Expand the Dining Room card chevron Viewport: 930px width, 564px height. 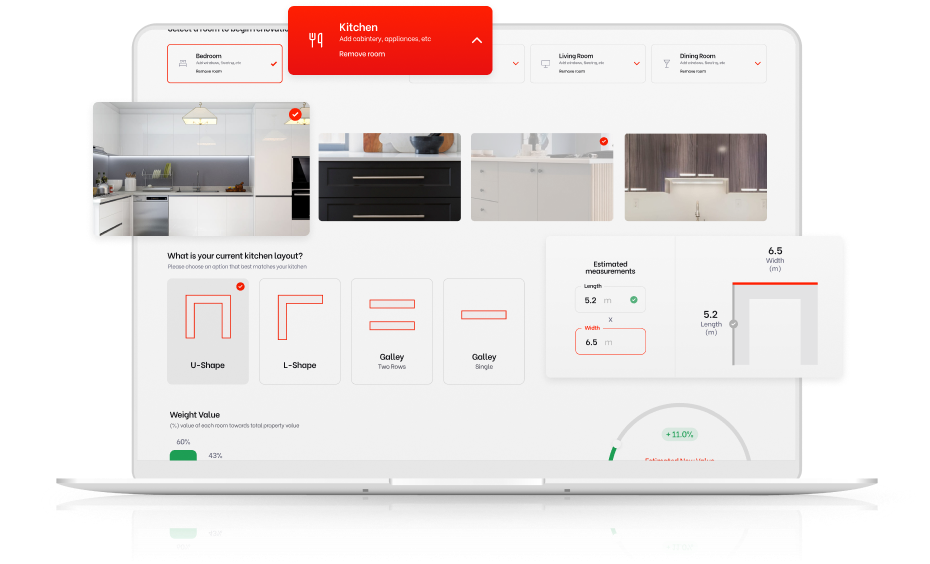click(758, 63)
